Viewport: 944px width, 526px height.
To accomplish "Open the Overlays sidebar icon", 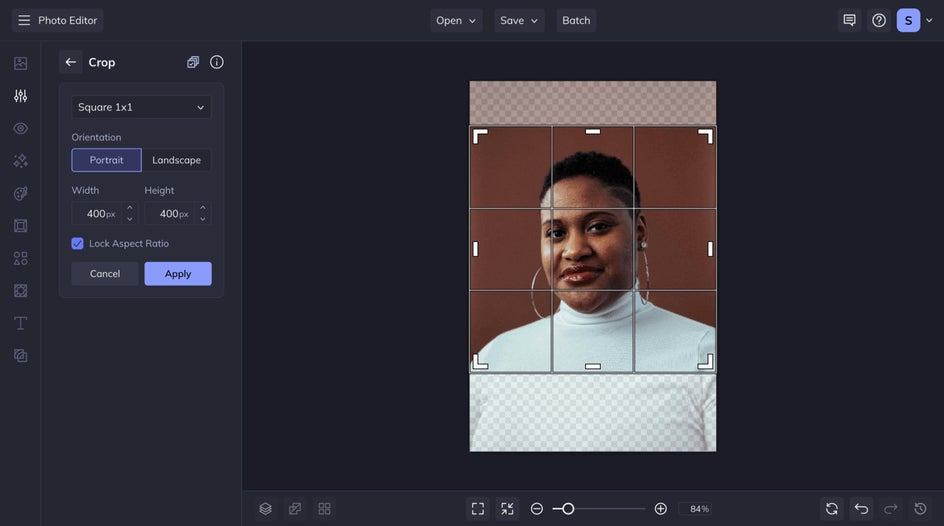I will click(x=20, y=291).
